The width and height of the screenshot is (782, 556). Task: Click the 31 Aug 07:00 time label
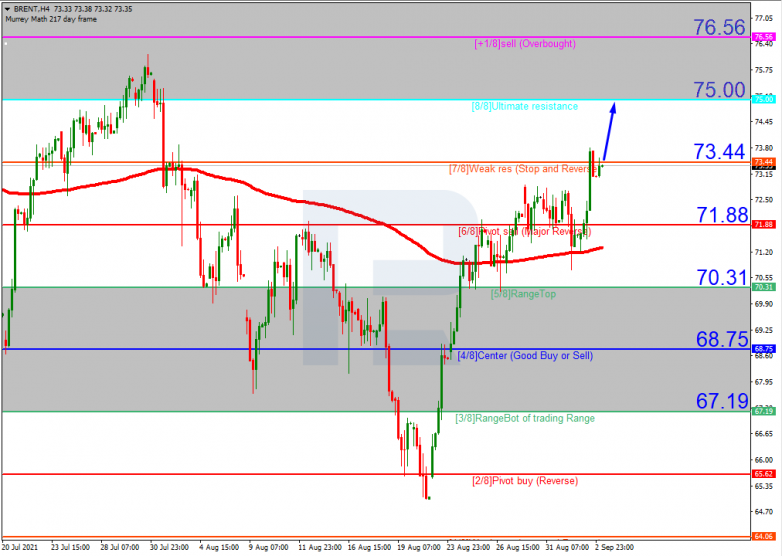(x=567, y=548)
